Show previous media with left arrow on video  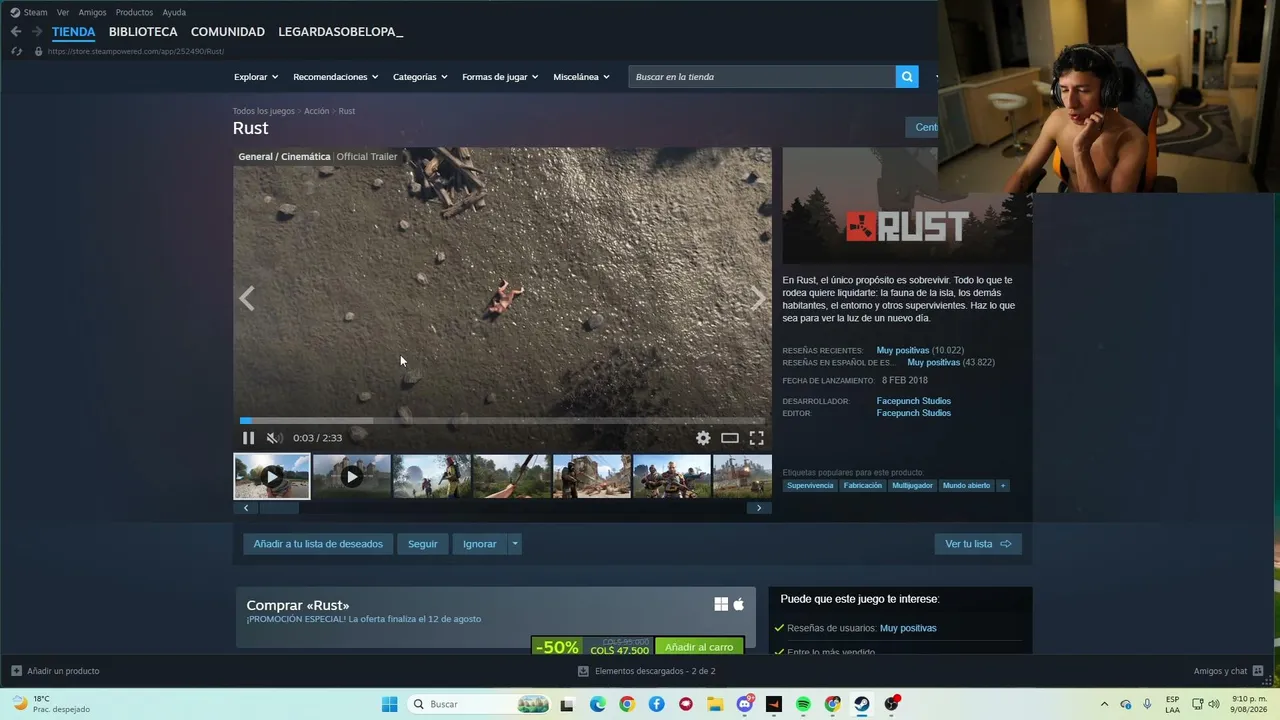click(247, 299)
